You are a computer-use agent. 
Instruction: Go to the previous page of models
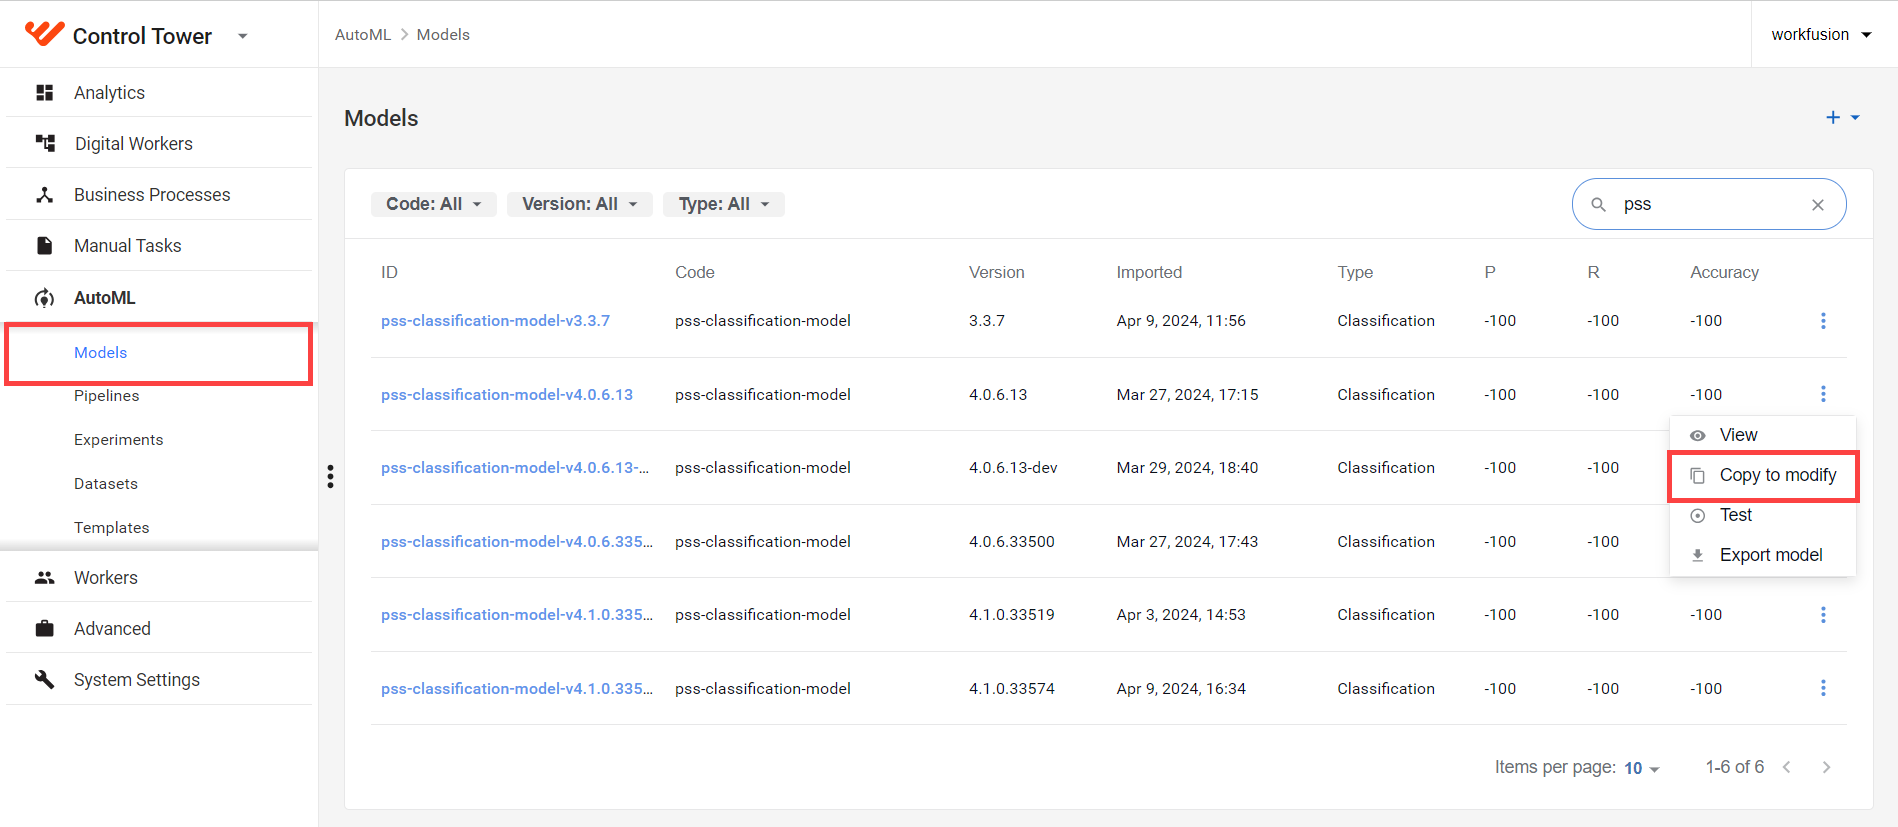tap(1787, 767)
